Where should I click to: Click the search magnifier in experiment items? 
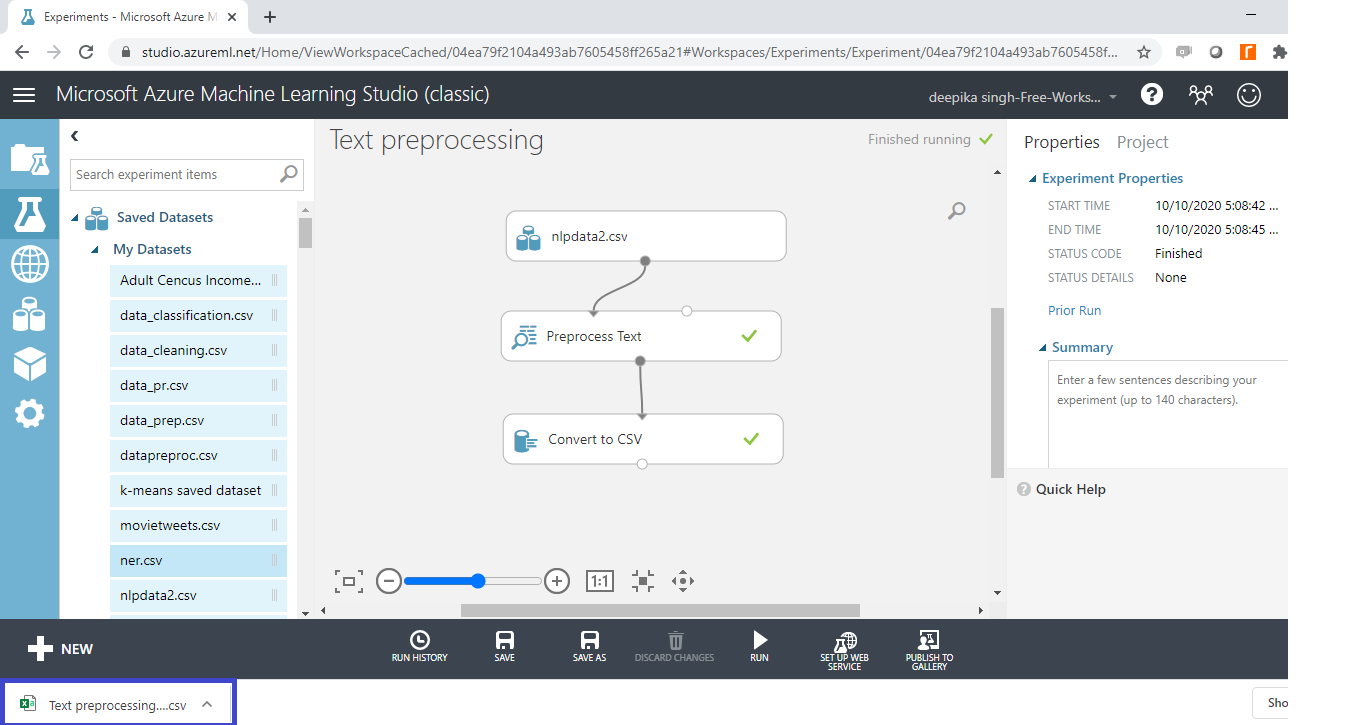(288, 174)
